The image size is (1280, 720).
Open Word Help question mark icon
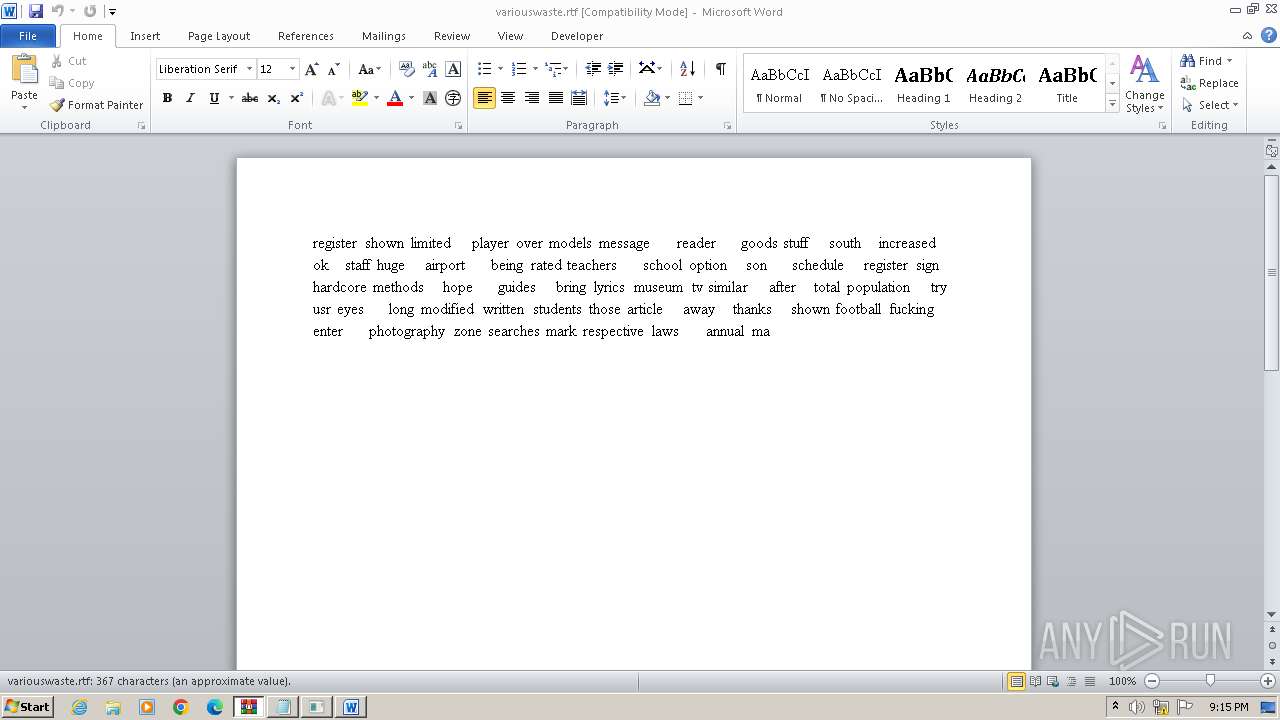coord(1269,35)
